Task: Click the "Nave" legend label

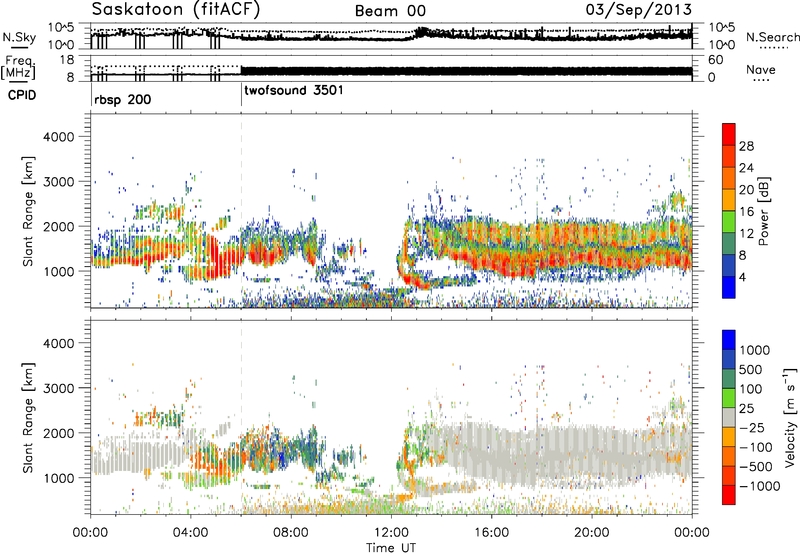Action: 761,69
